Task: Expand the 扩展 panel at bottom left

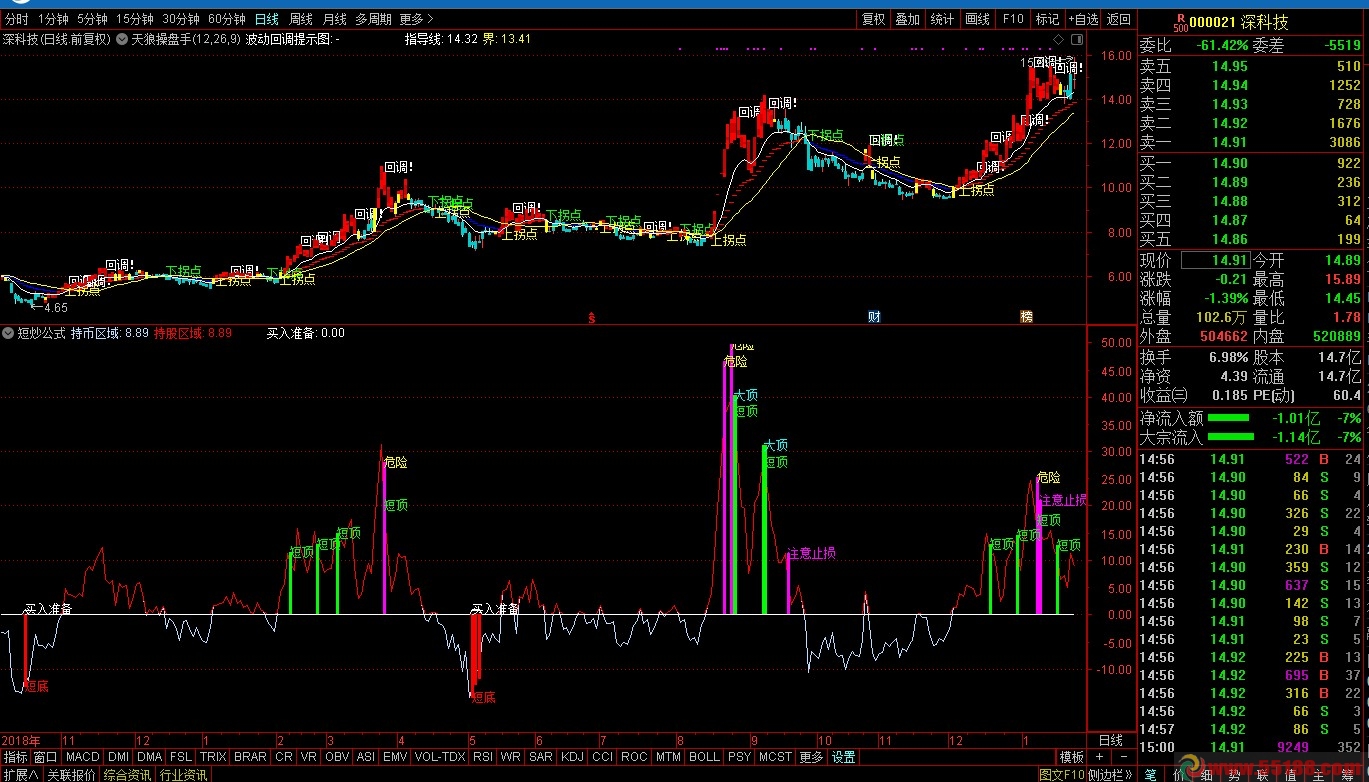Action: click(x=20, y=774)
